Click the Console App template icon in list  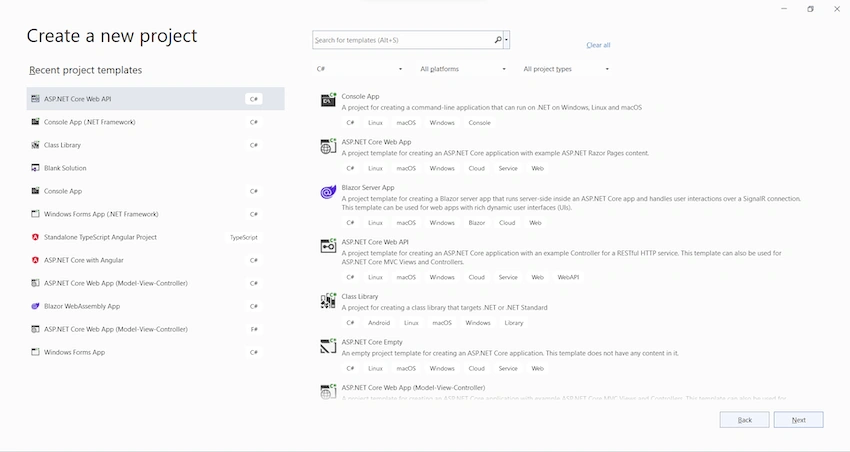[x=328, y=100]
